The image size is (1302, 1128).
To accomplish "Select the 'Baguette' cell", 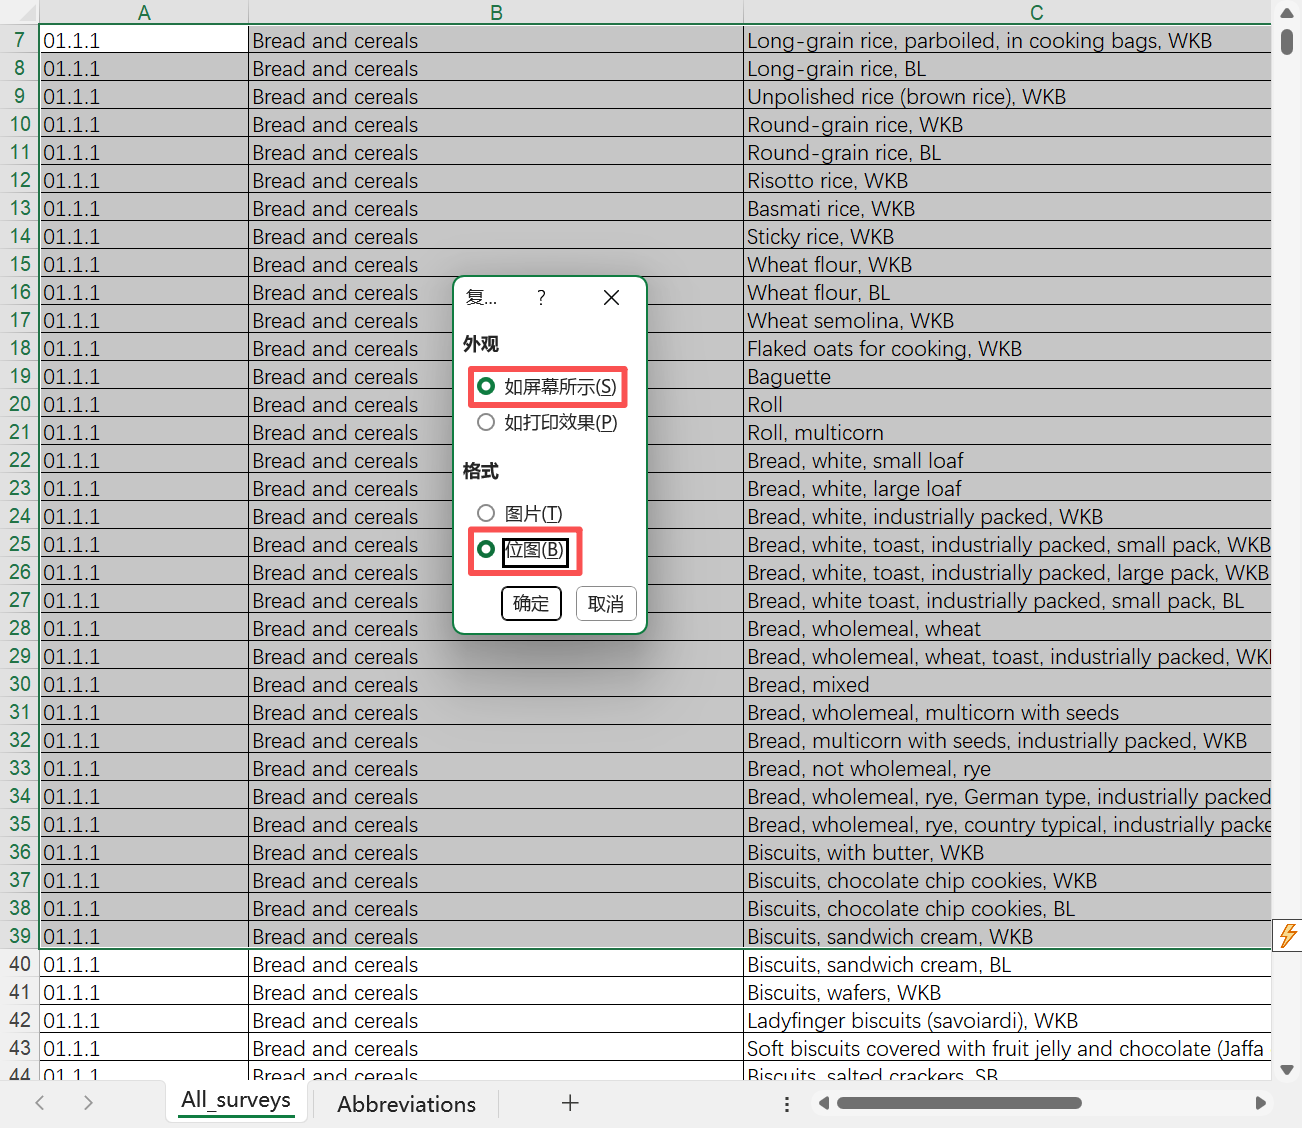I will coord(1007,376).
